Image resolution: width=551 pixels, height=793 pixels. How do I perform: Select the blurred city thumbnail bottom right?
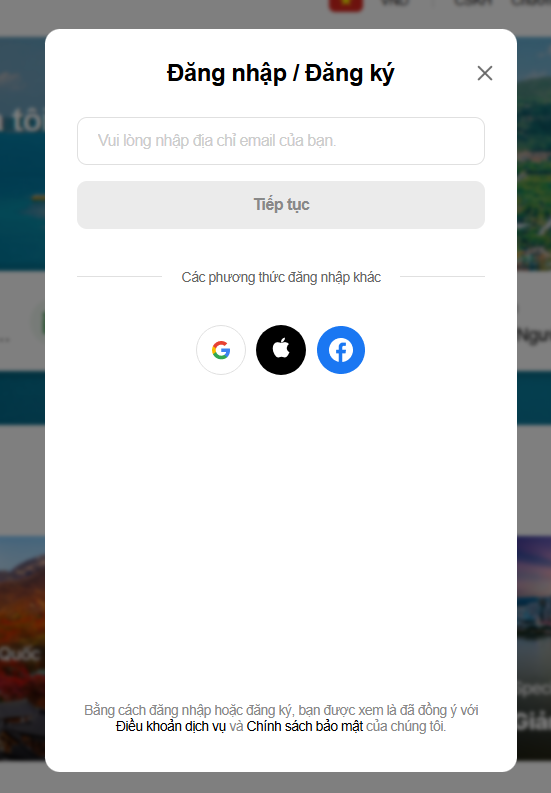click(534, 647)
